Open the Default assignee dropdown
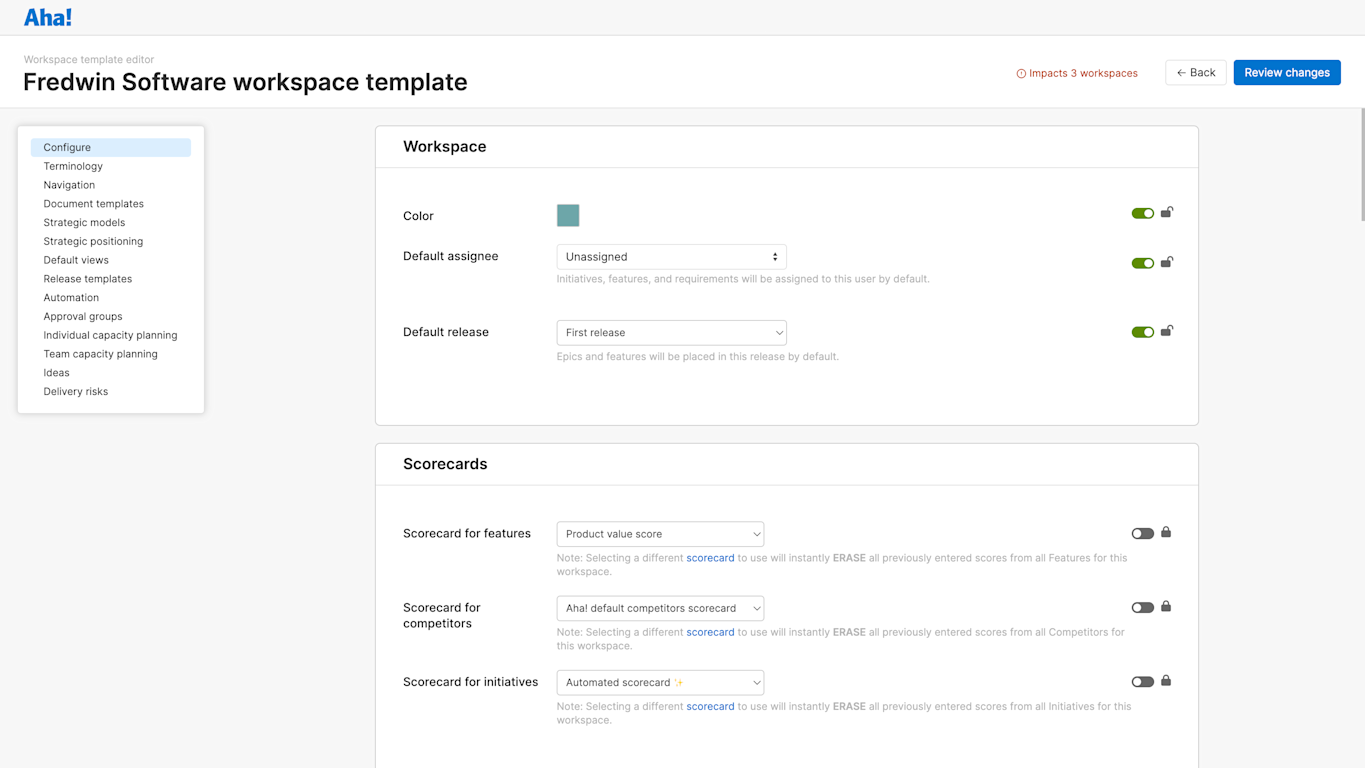Viewport: 1365px width, 768px height. [670, 256]
